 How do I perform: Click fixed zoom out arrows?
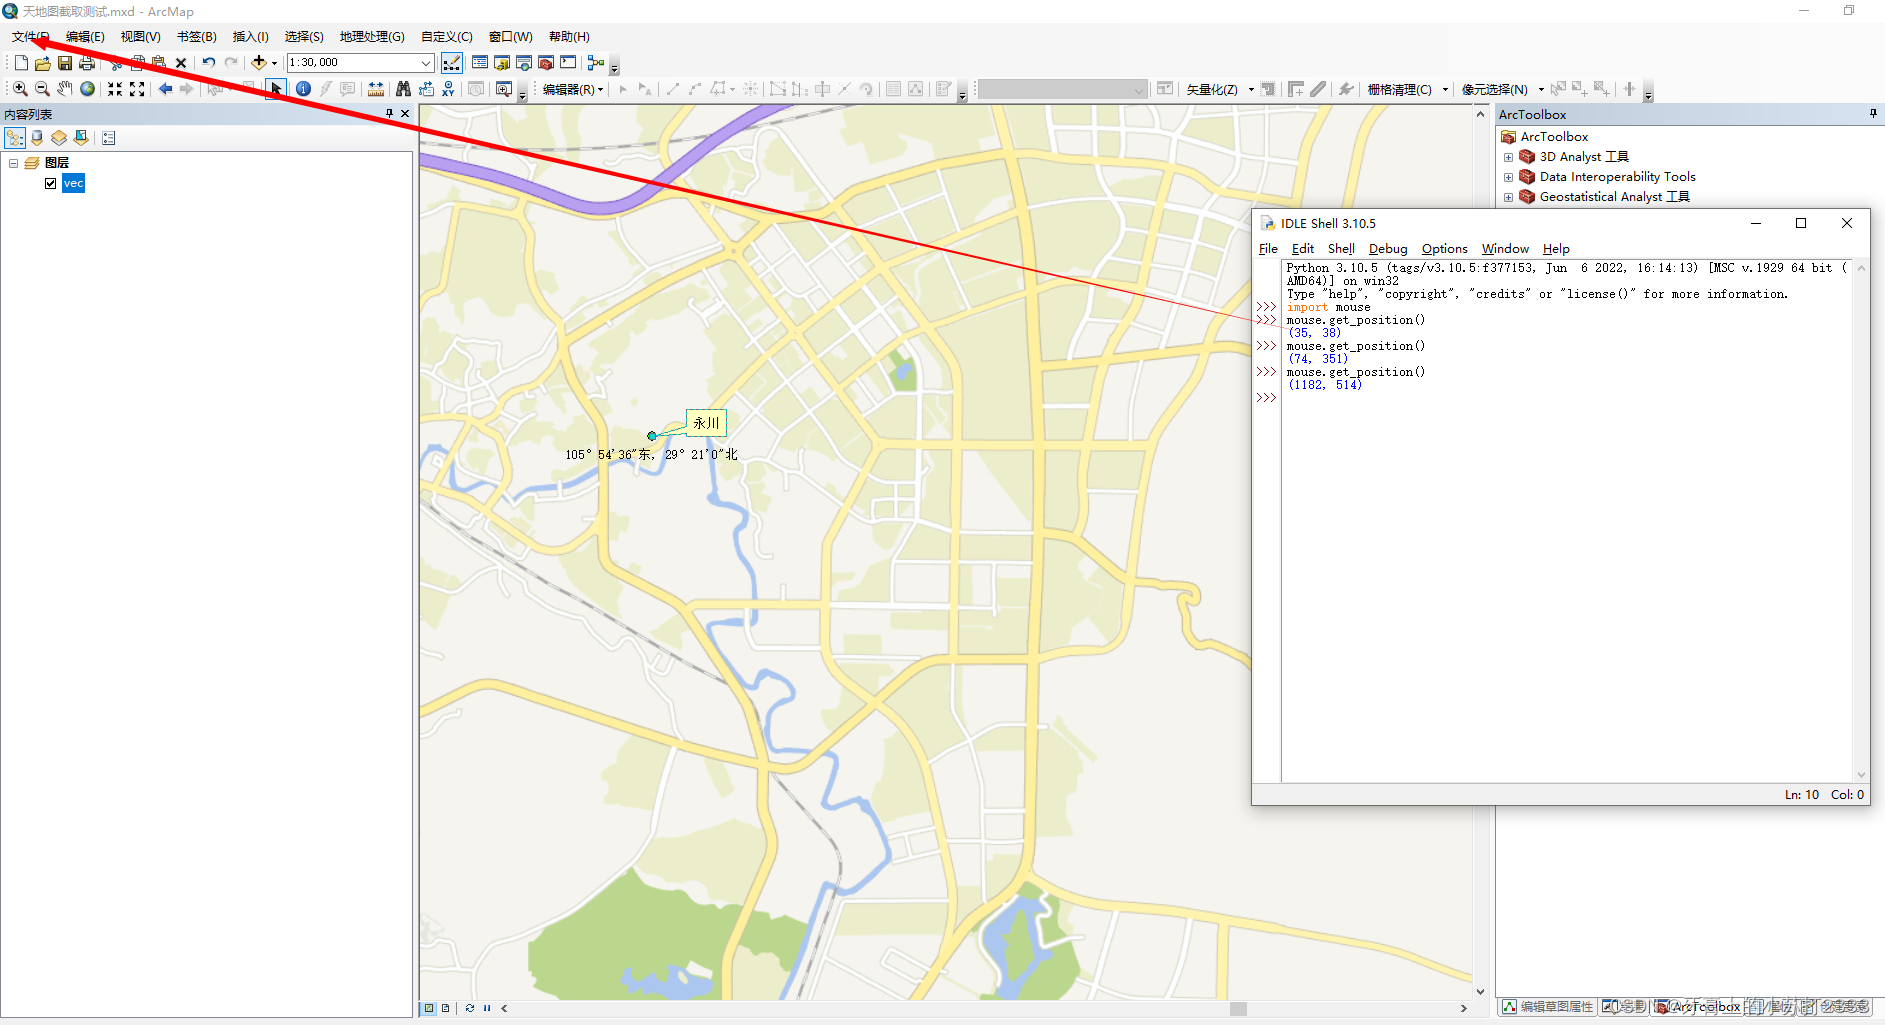(x=137, y=89)
